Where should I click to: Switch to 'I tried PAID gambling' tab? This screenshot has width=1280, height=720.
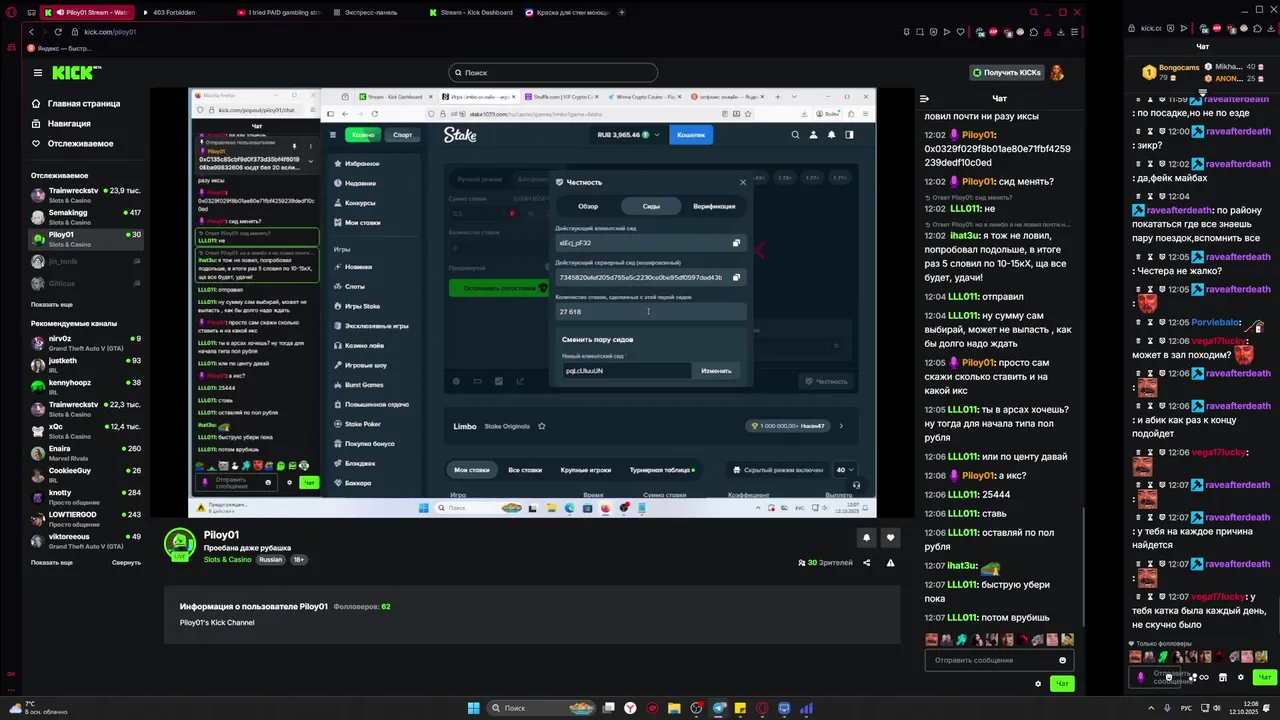click(278, 12)
